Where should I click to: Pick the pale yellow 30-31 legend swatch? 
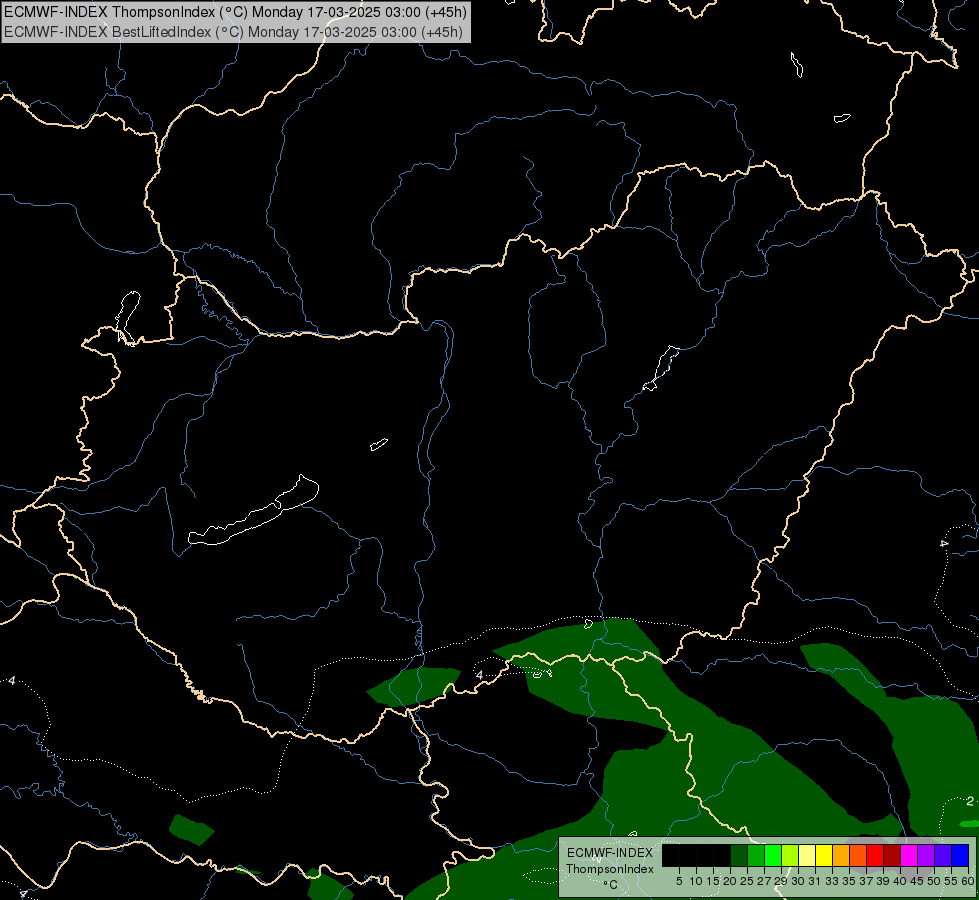(807, 855)
